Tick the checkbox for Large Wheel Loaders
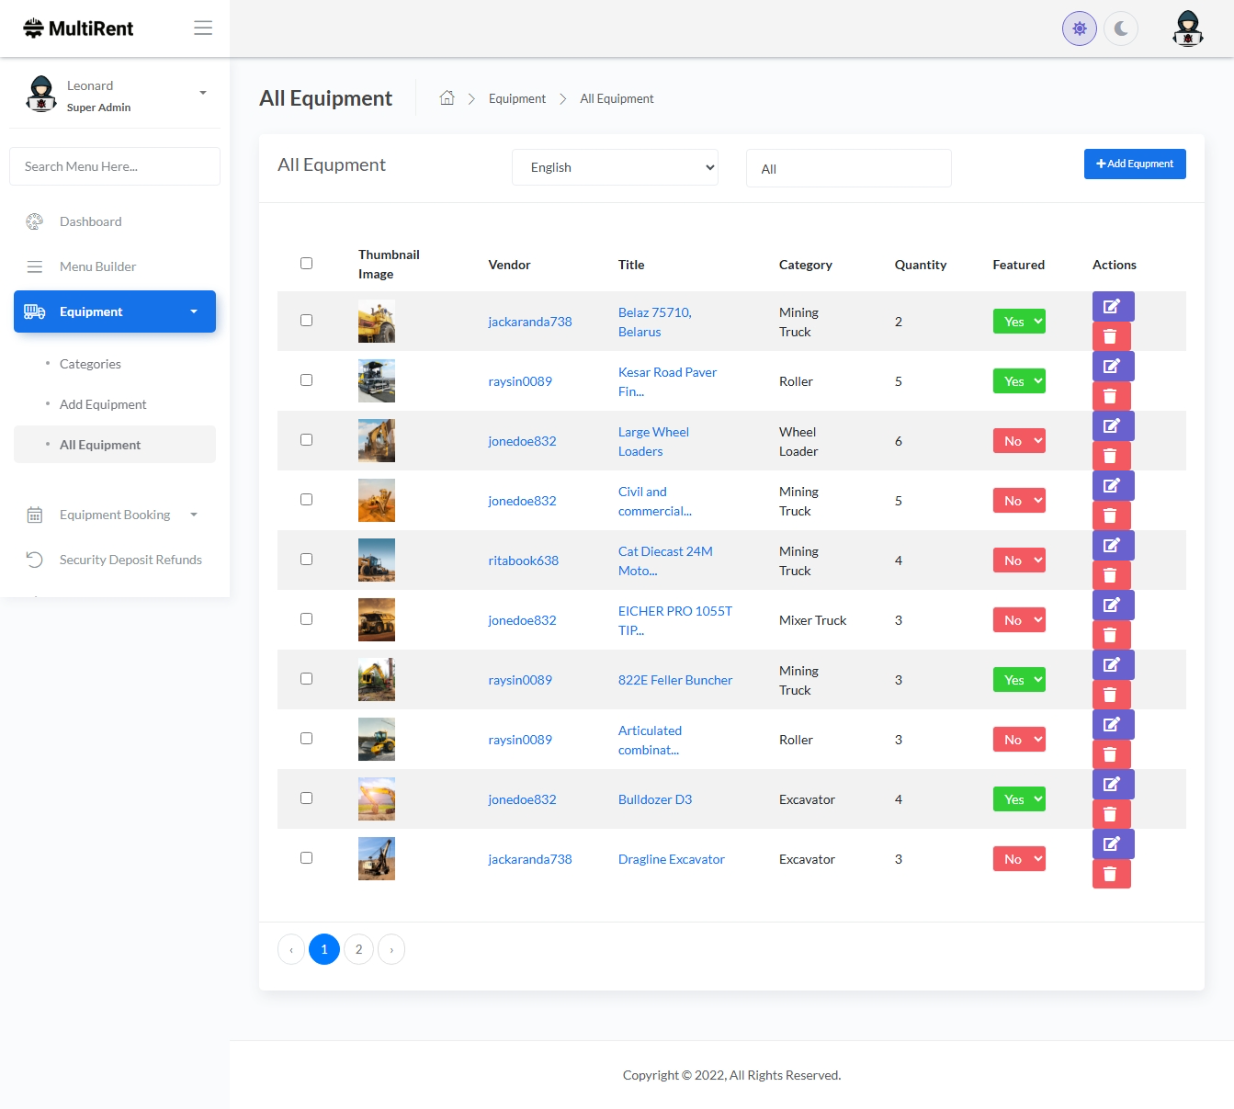Screen dimensions: 1234x1109 pyautogui.click(x=306, y=440)
